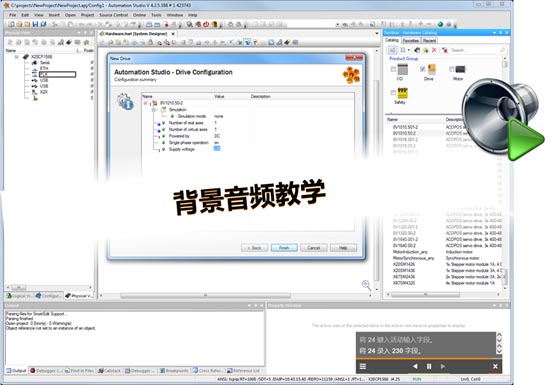551x385 pixels.
Task: Click the Save icon in main toolbar
Action: [x=35, y=24]
